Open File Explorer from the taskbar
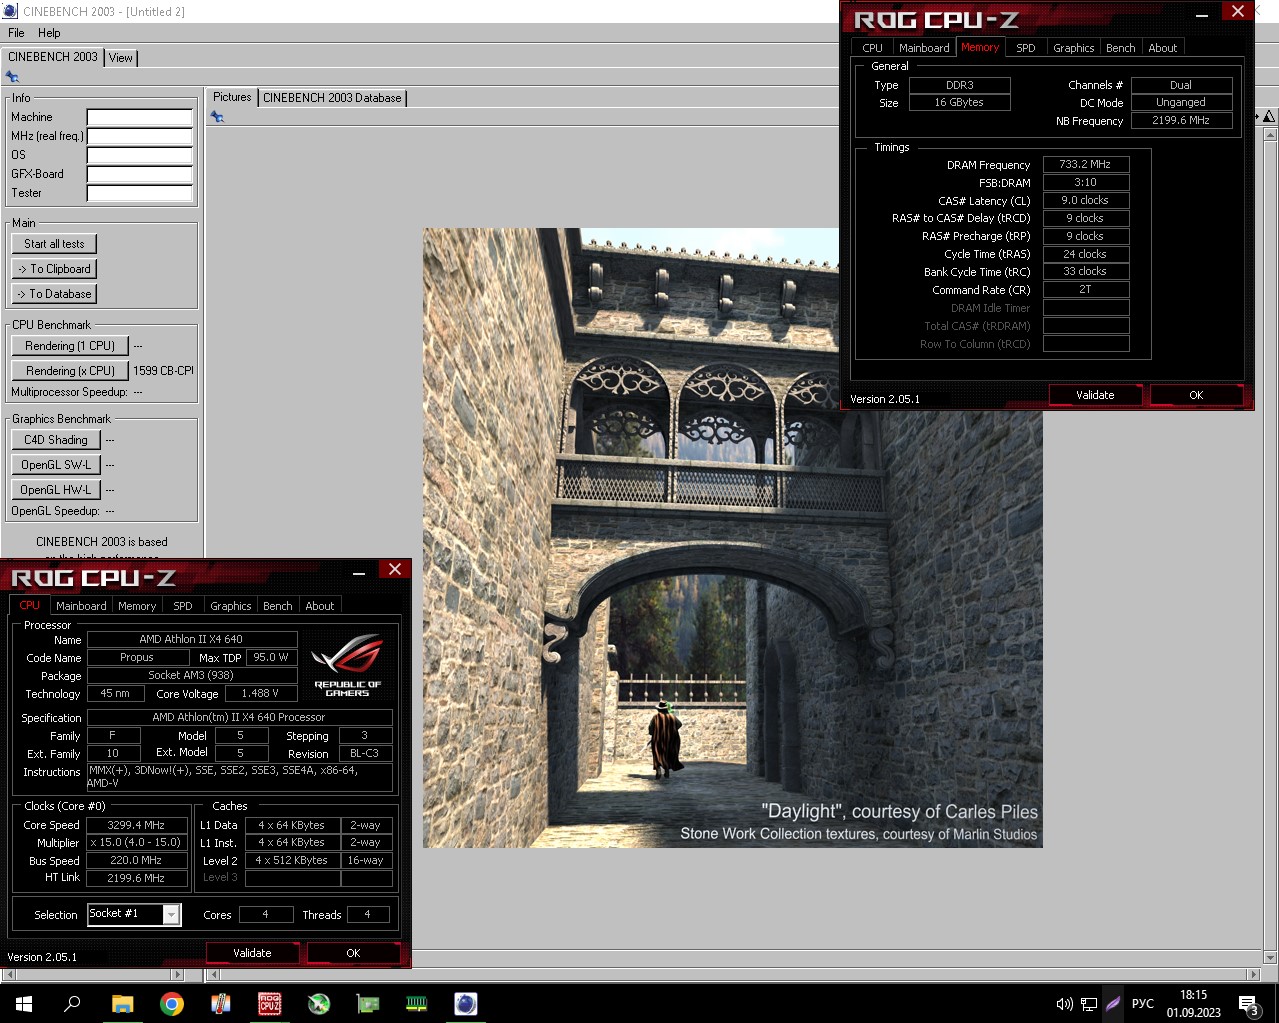The width and height of the screenshot is (1279, 1023). [x=122, y=1003]
